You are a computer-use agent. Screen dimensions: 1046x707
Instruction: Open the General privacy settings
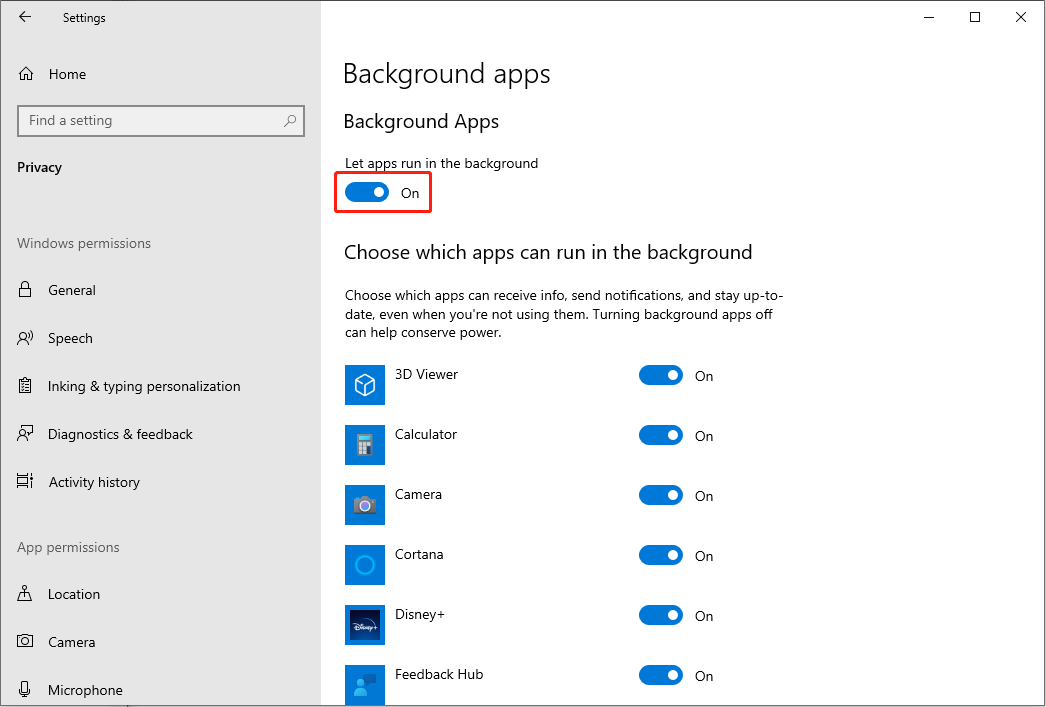(x=72, y=290)
